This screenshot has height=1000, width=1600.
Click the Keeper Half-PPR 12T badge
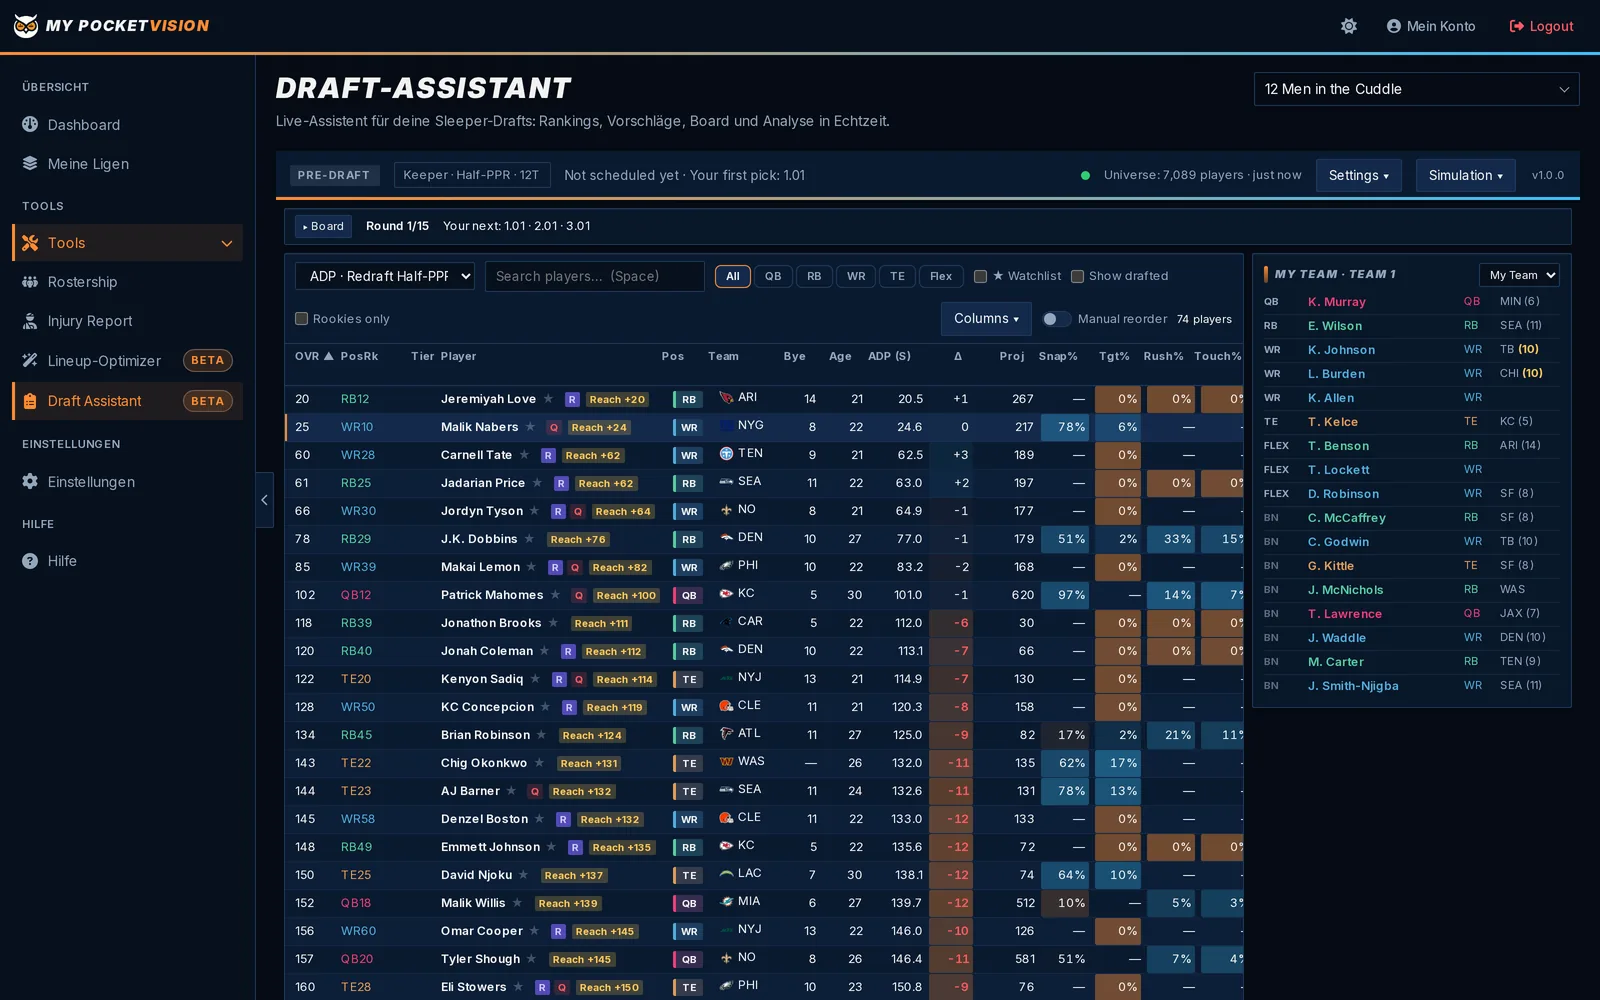471,175
